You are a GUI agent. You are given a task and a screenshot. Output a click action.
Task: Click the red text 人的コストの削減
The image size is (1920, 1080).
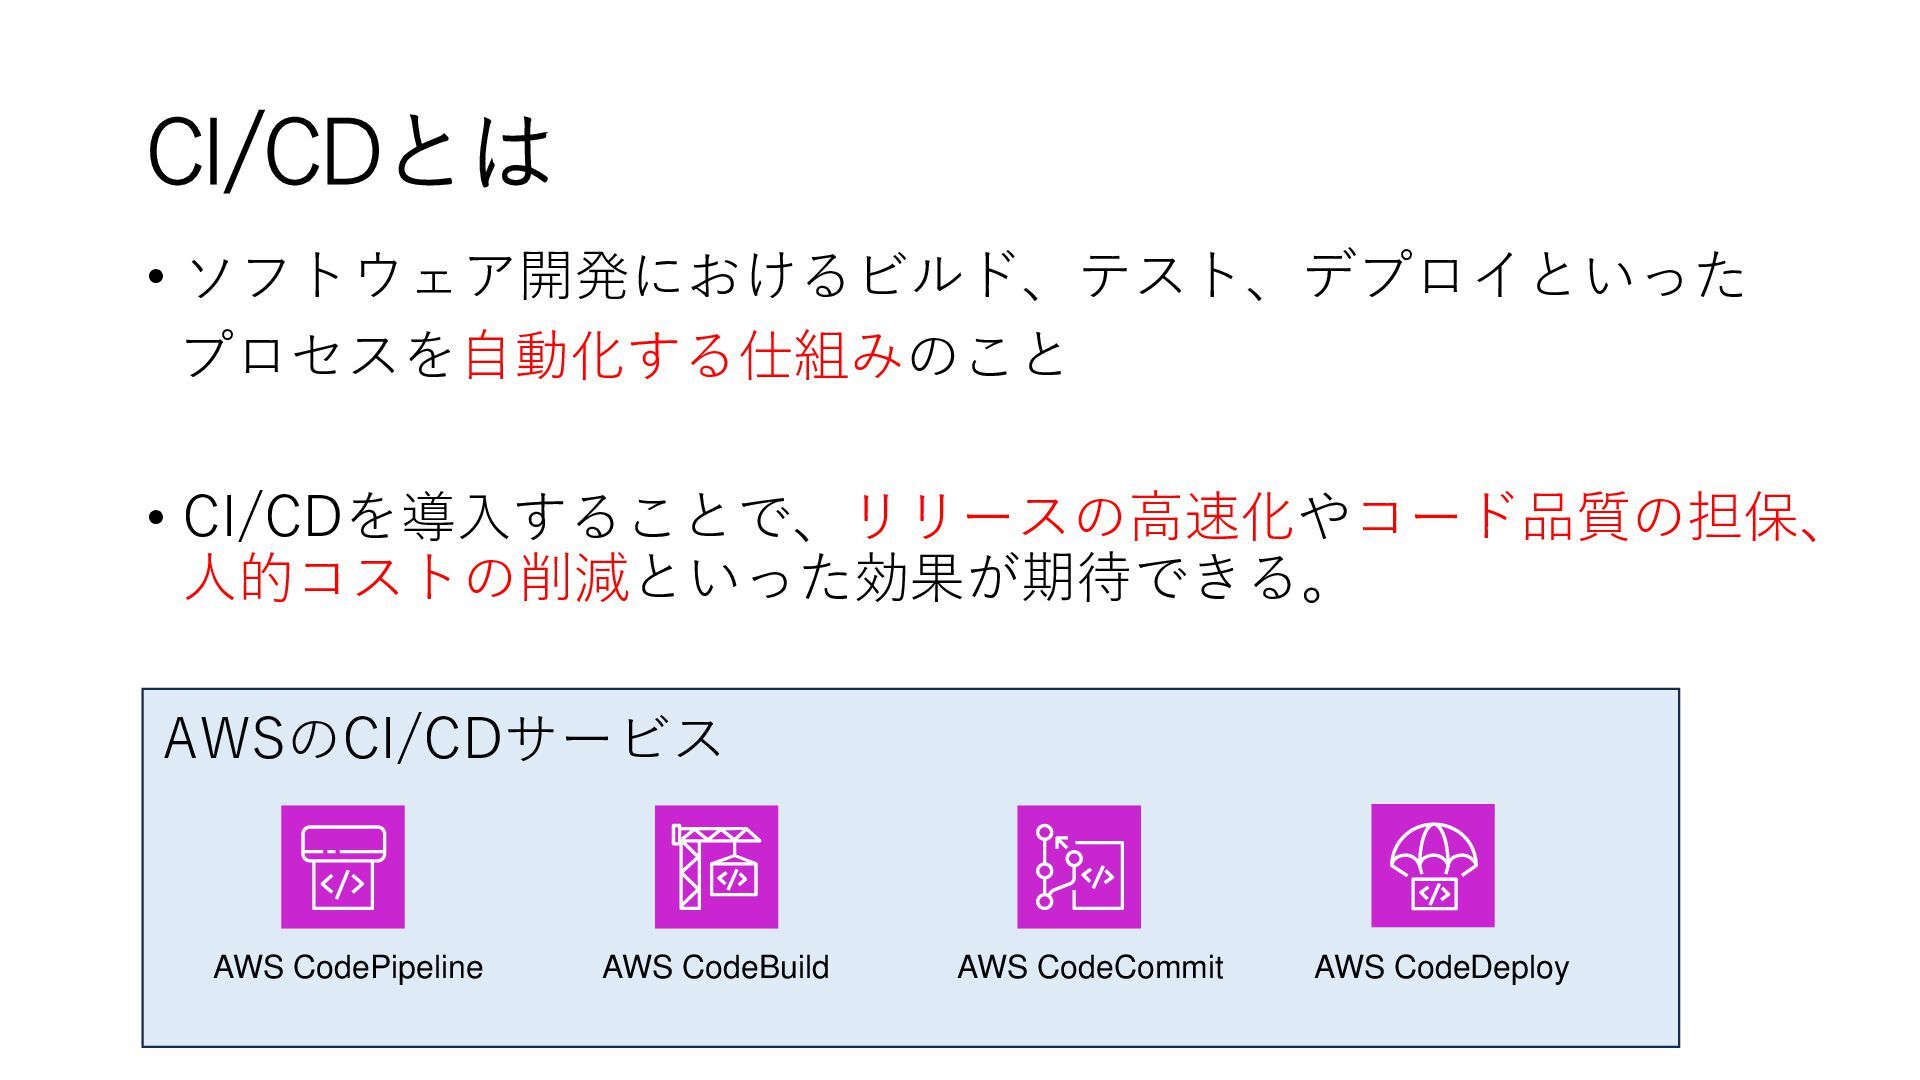pos(407,578)
